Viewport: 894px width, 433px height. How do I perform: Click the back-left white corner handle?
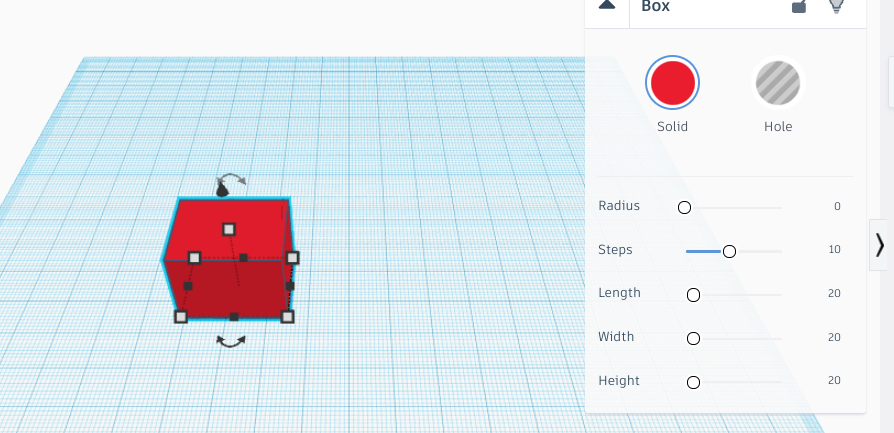pyautogui.click(x=194, y=258)
